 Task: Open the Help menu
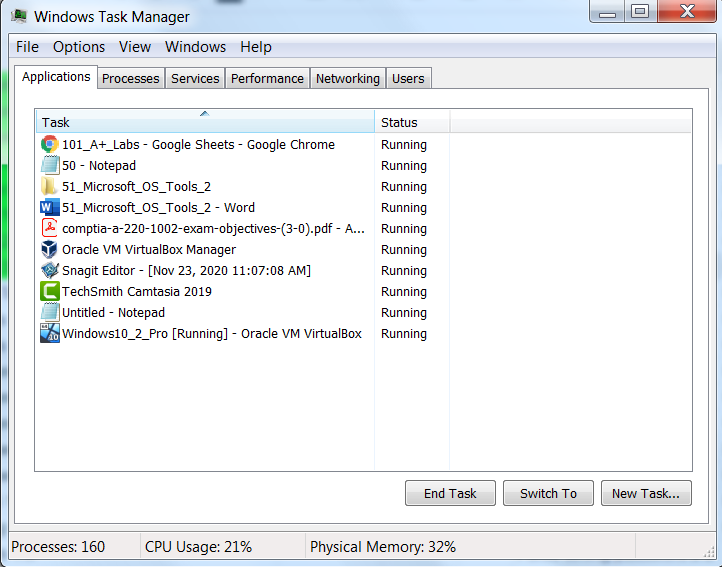pos(256,47)
